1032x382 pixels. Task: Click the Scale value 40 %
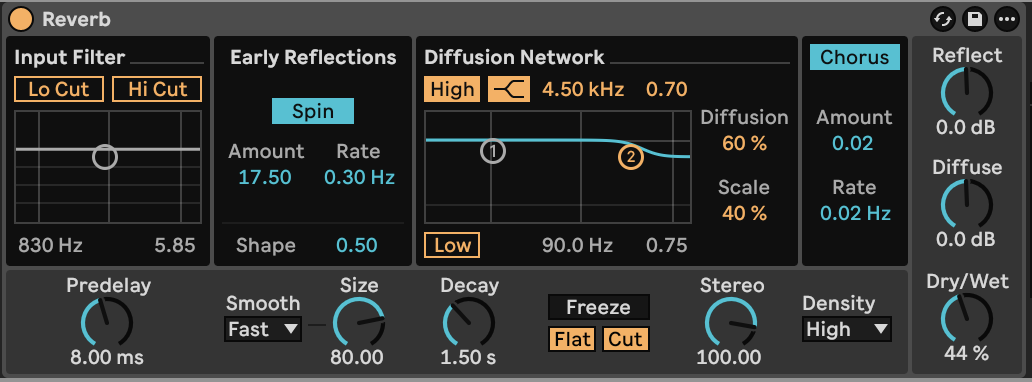[x=744, y=213]
